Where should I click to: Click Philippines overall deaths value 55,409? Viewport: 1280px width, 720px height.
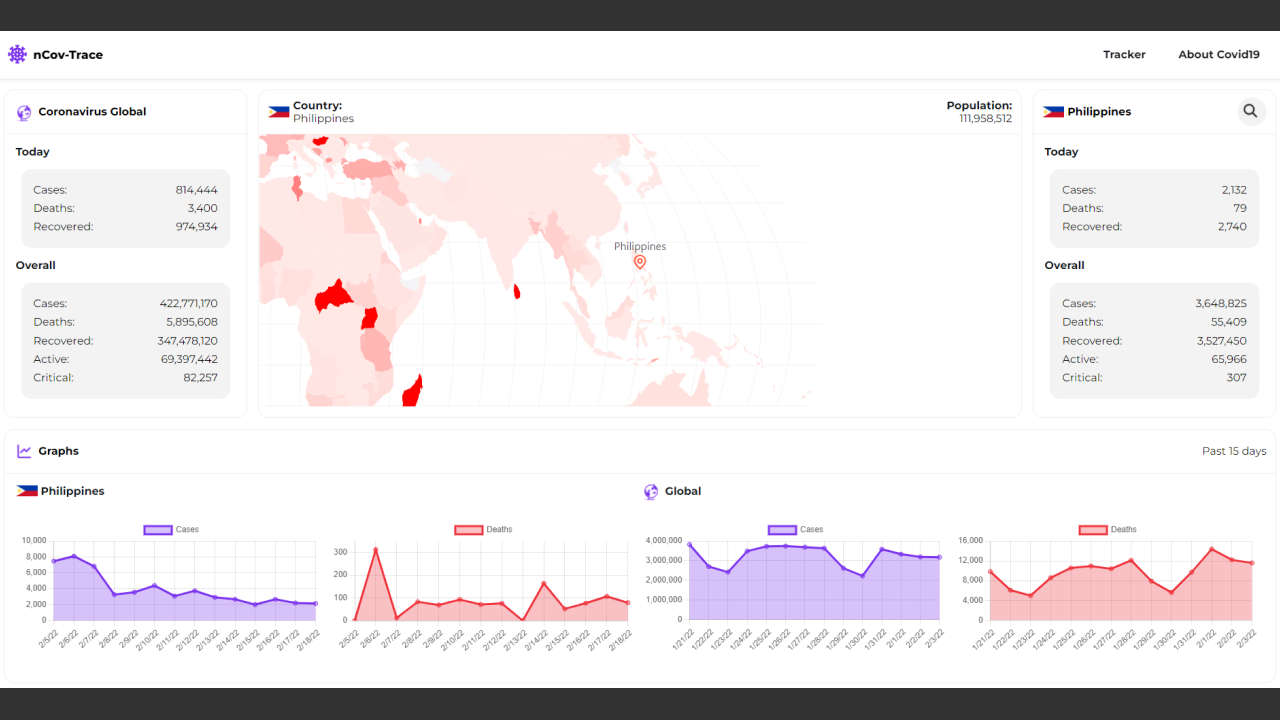(1228, 322)
